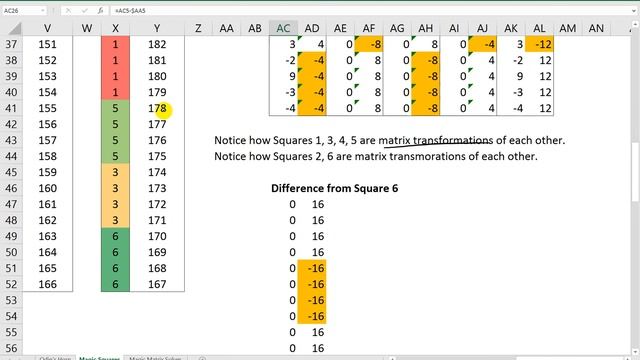Click cell with value 151 in column V
The width and height of the screenshot is (640, 360).
(x=48, y=44)
